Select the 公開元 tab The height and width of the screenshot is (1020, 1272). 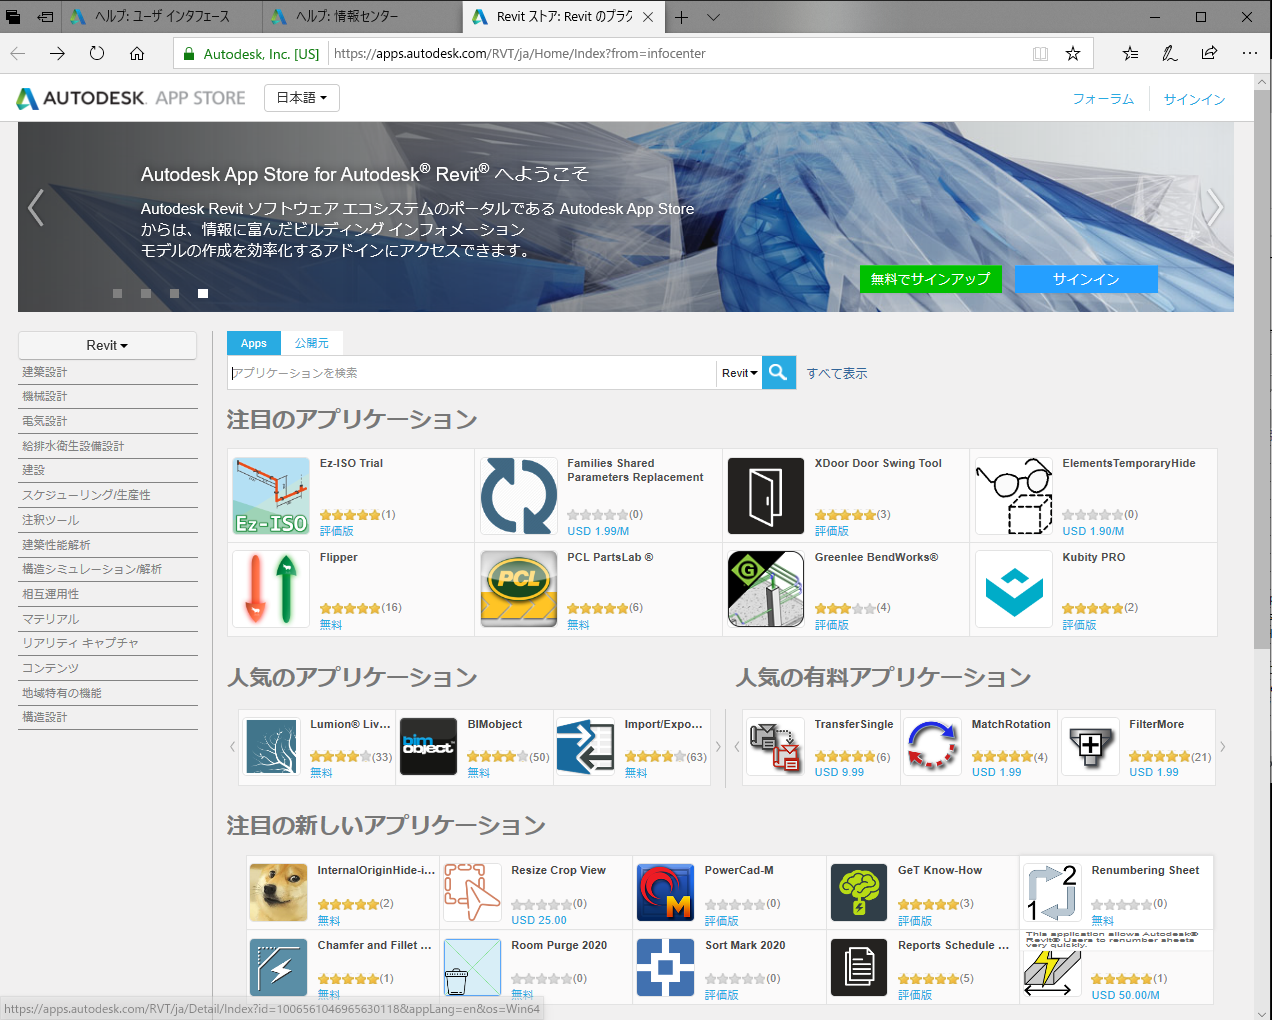(312, 343)
